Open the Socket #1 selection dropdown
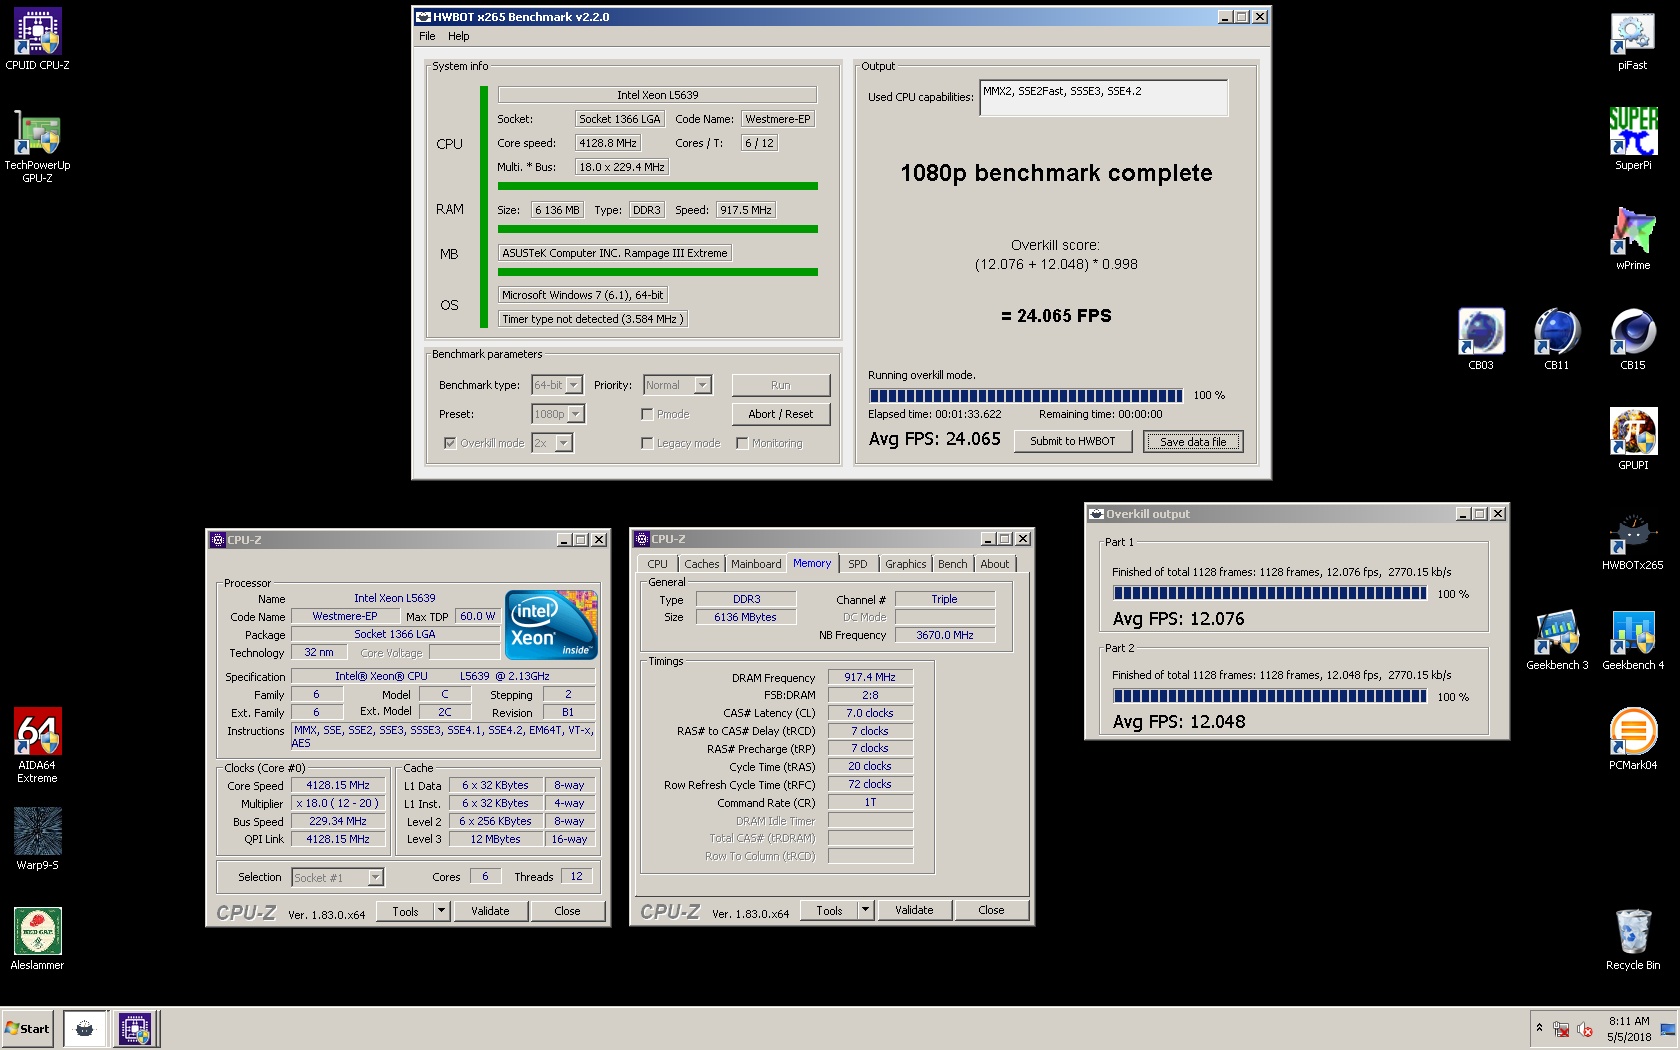1680x1050 pixels. (338, 877)
